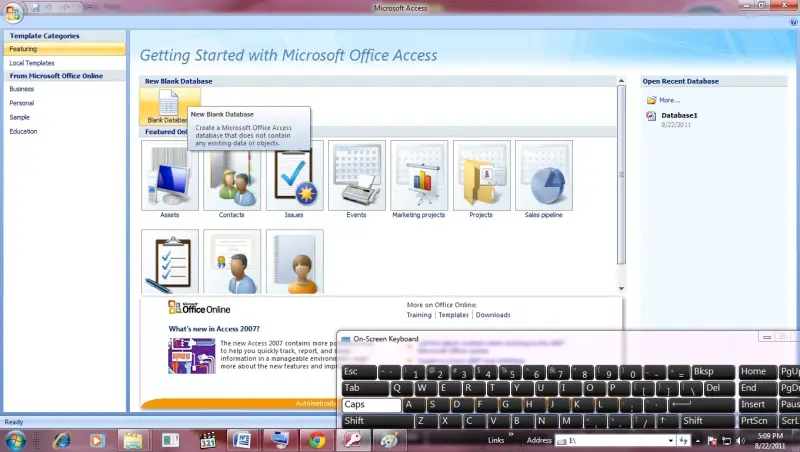
Task: Click the scroll up arrow of templates list
Action: [x=621, y=81]
